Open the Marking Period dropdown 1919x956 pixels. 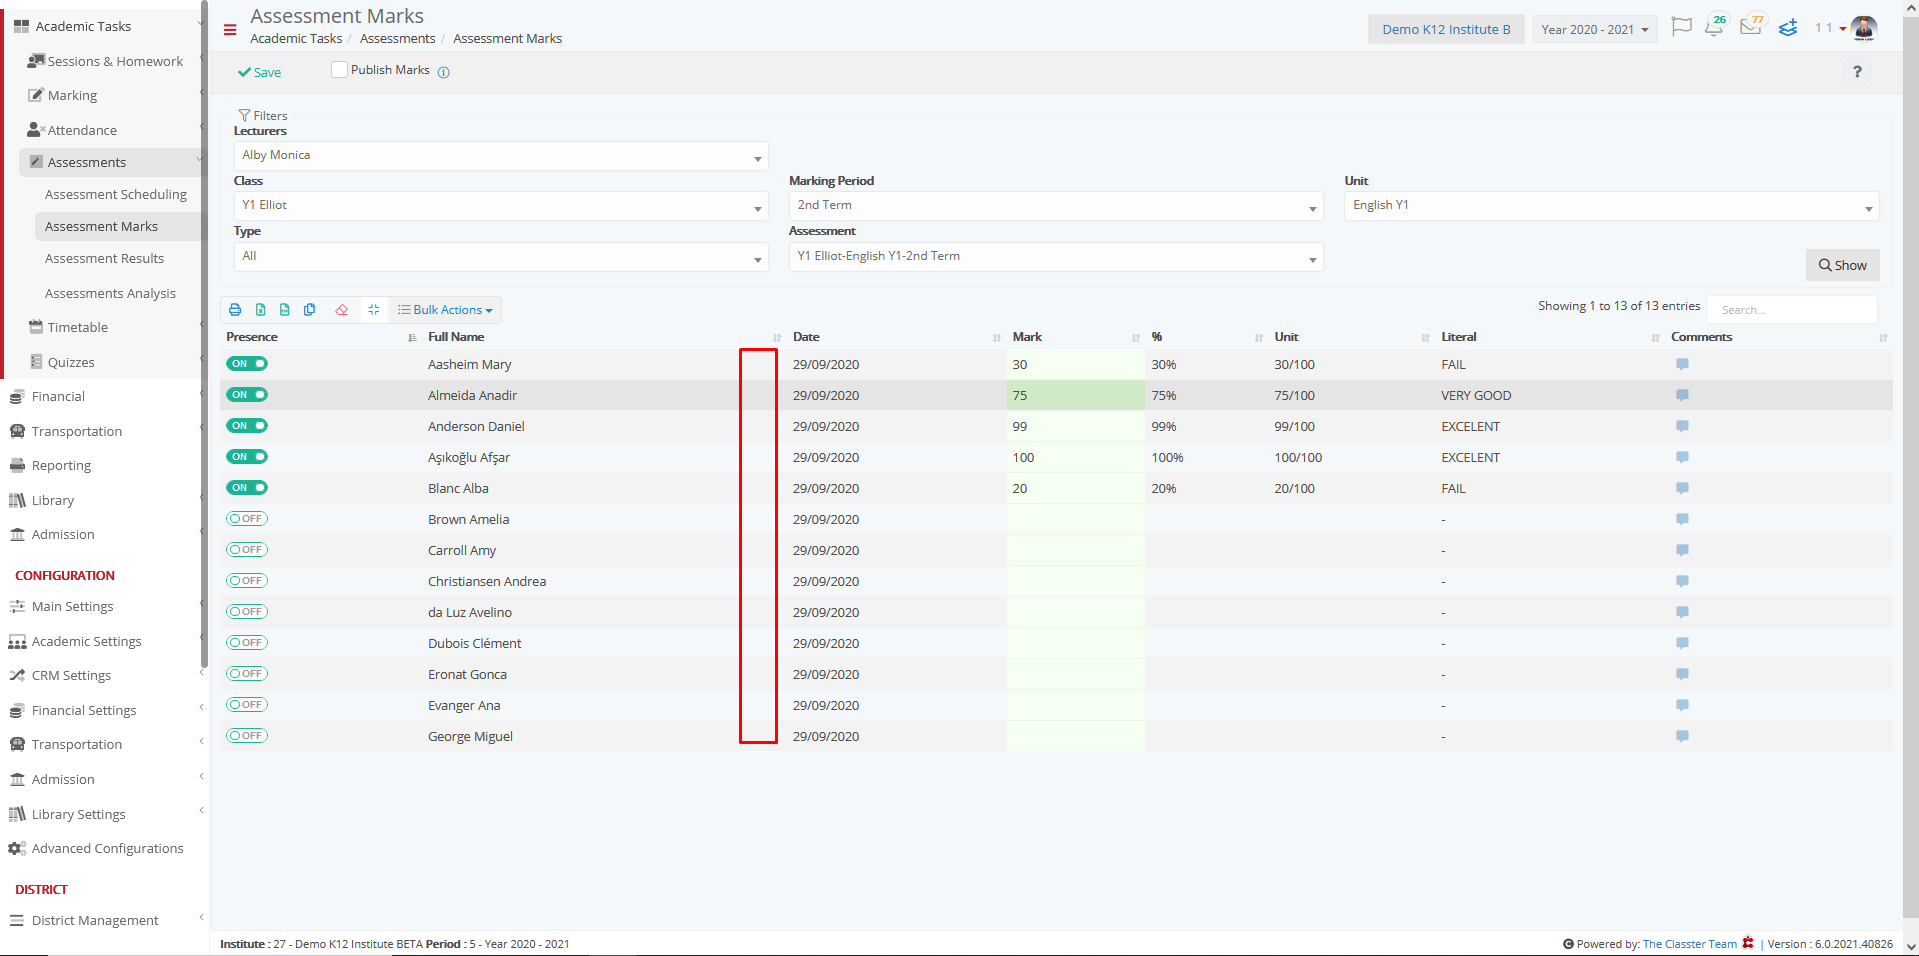tap(1056, 206)
